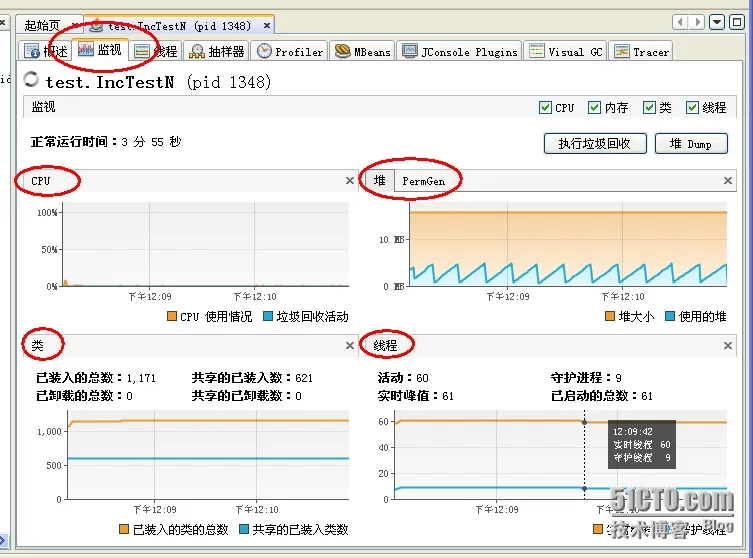This screenshot has width=753, height=558.
Task: Open the 抽样器 sampler tab
Action: (217, 51)
